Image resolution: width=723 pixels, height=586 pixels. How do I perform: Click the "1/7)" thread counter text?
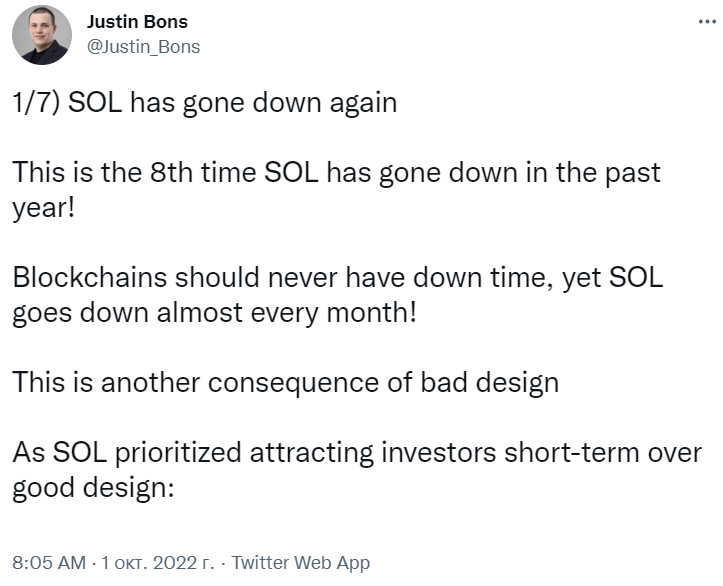[x=36, y=102]
